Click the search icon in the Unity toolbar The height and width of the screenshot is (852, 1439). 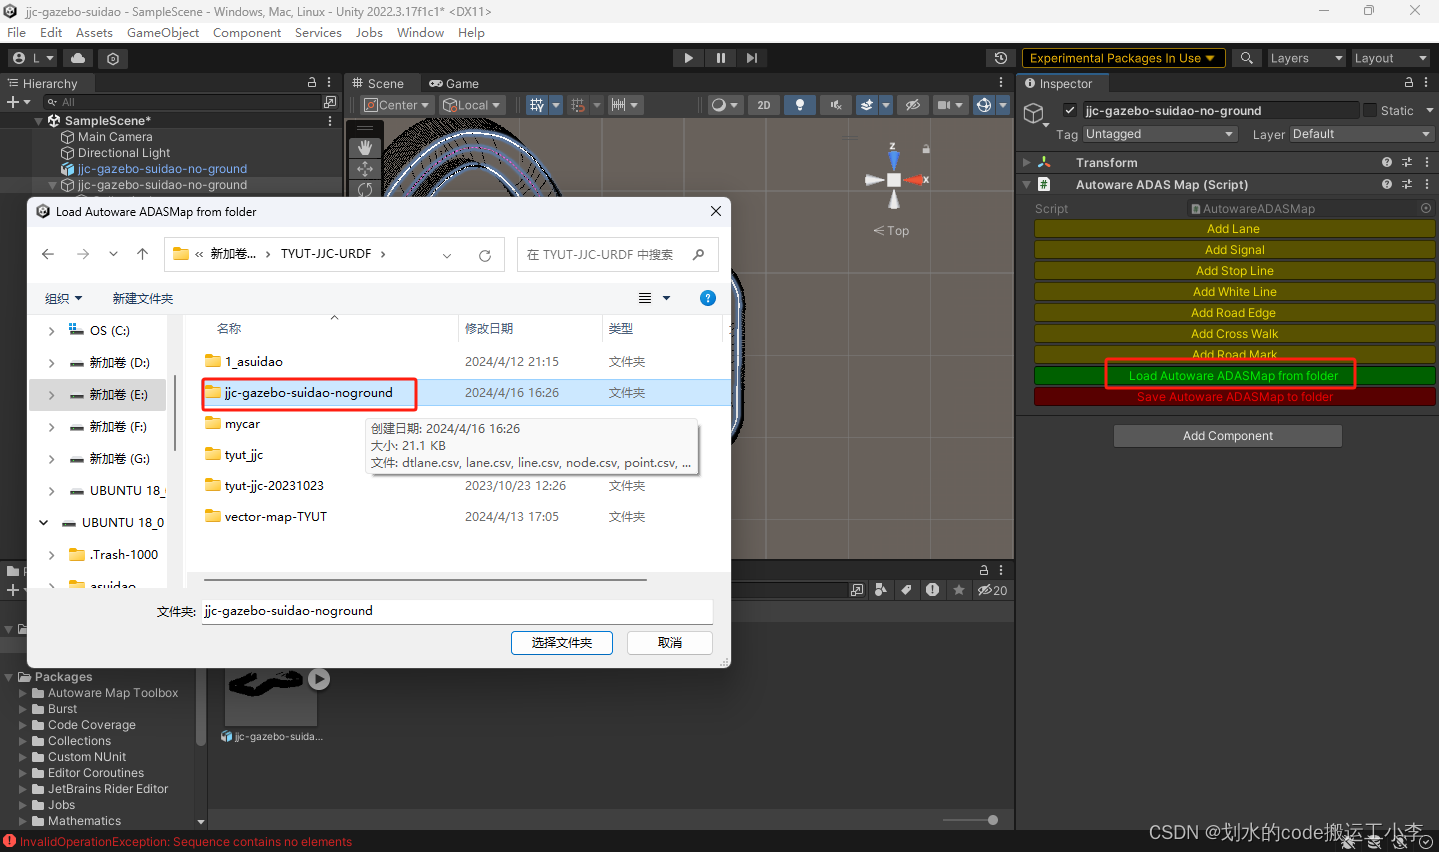point(1246,57)
